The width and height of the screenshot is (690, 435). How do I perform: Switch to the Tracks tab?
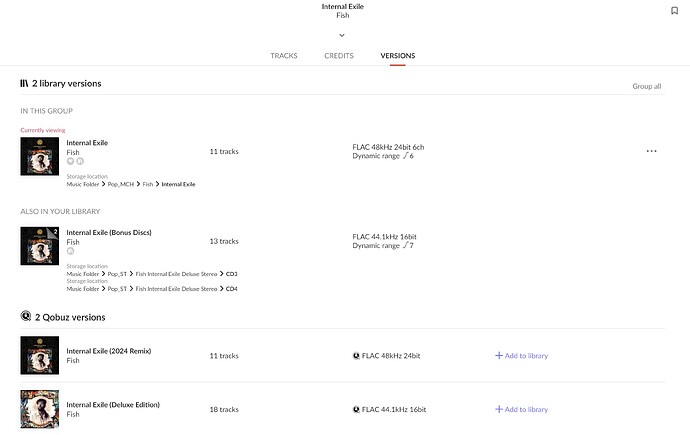(x=284, y=55)
